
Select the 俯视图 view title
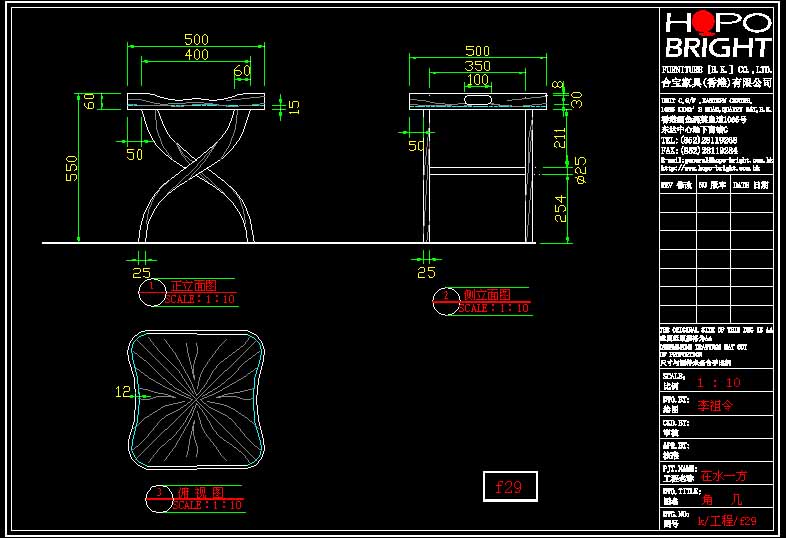pyautogui.click(x=201, y=492)
